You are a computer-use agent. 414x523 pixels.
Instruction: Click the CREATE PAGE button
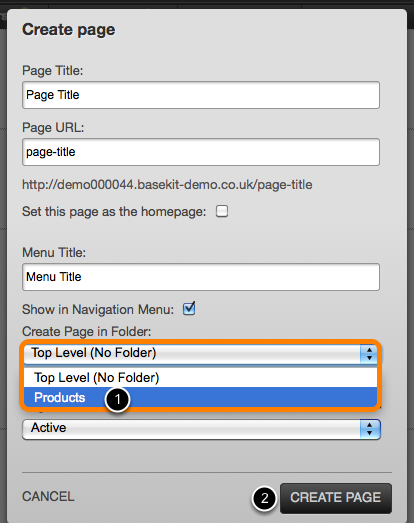336,498
